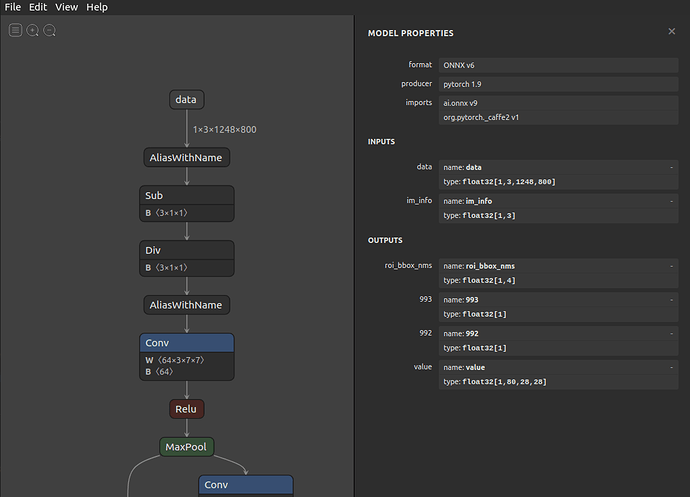The height and width of the screenshot is (497, 690).
Task: Open the Edit menu
Action: click(x=38, y=7)
